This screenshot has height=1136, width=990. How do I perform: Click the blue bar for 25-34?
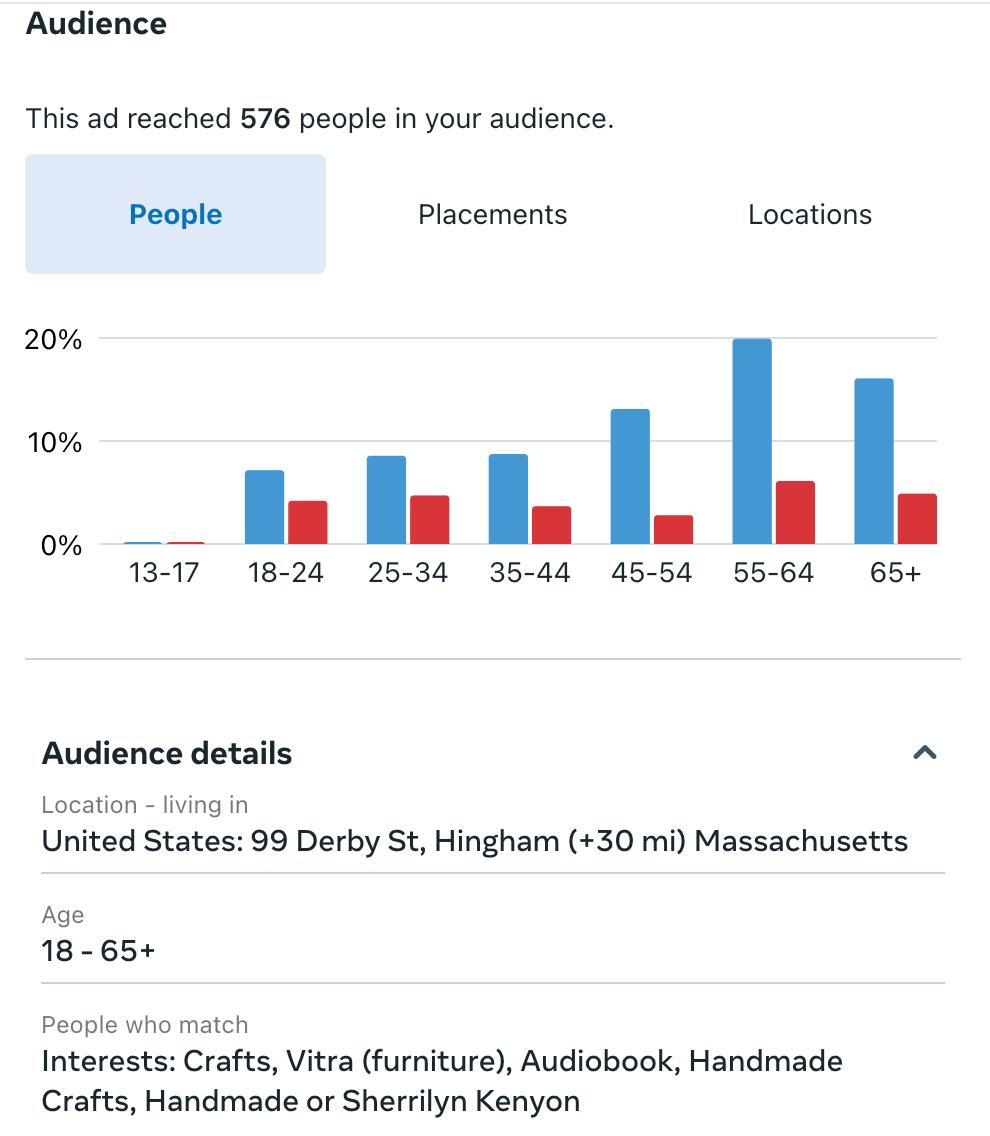(x=386, y=500)
